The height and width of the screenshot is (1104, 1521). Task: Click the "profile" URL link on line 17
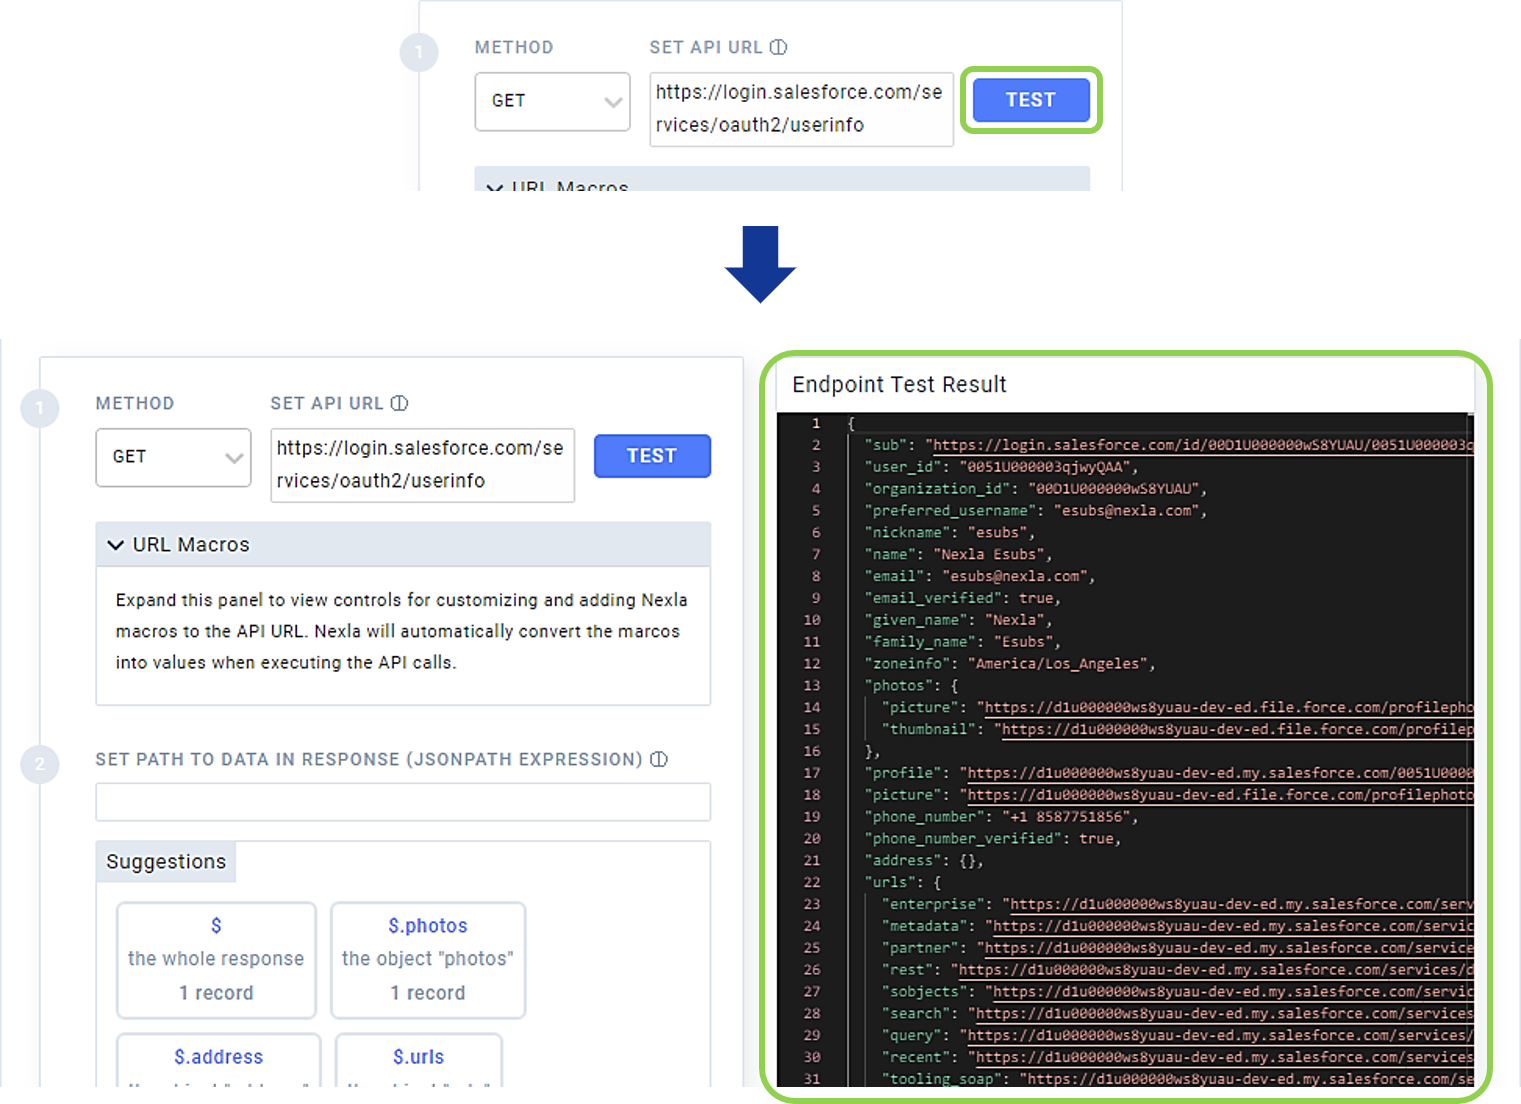point(1220,773)
